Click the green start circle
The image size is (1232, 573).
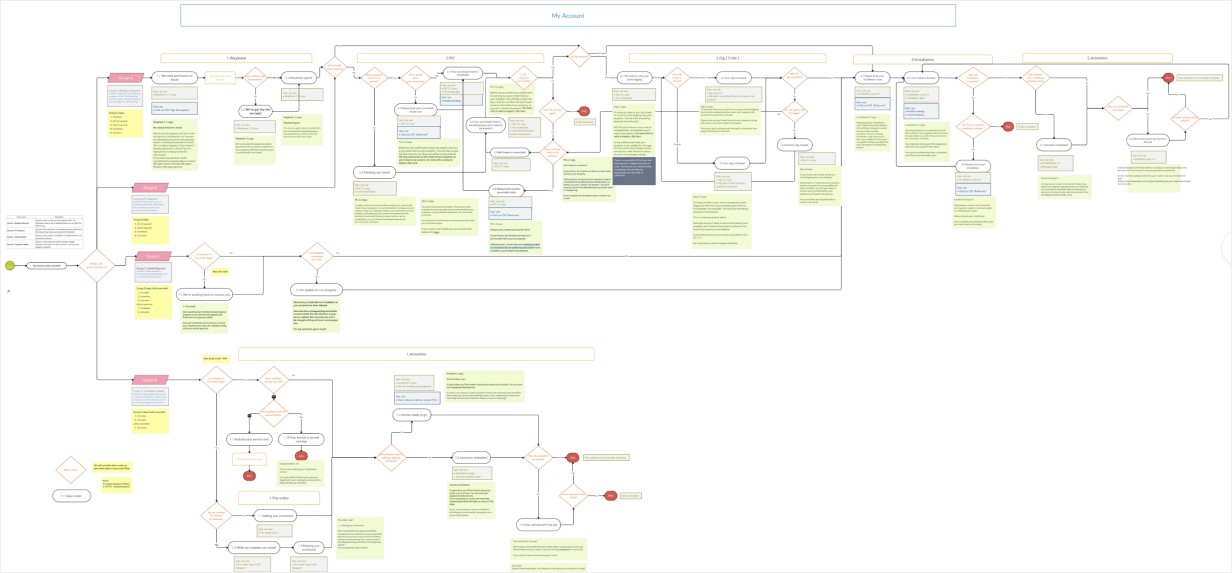coord(10,265)
